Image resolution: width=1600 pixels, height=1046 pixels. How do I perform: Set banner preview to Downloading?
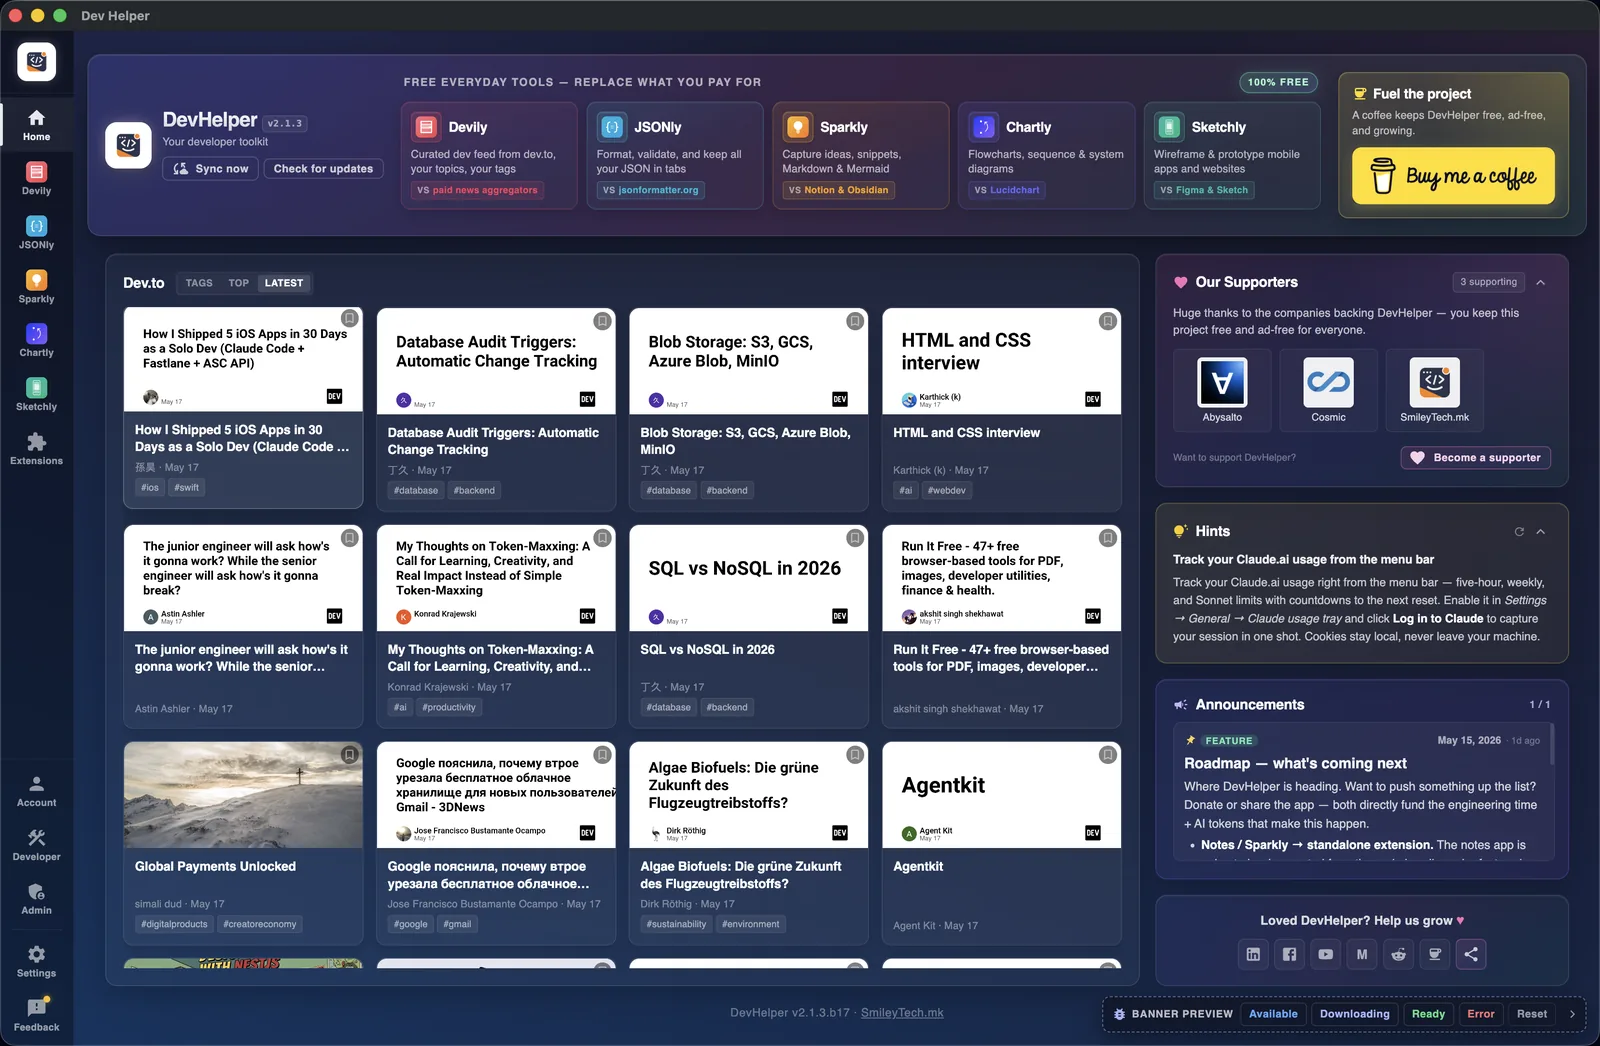[1355, 1014]
